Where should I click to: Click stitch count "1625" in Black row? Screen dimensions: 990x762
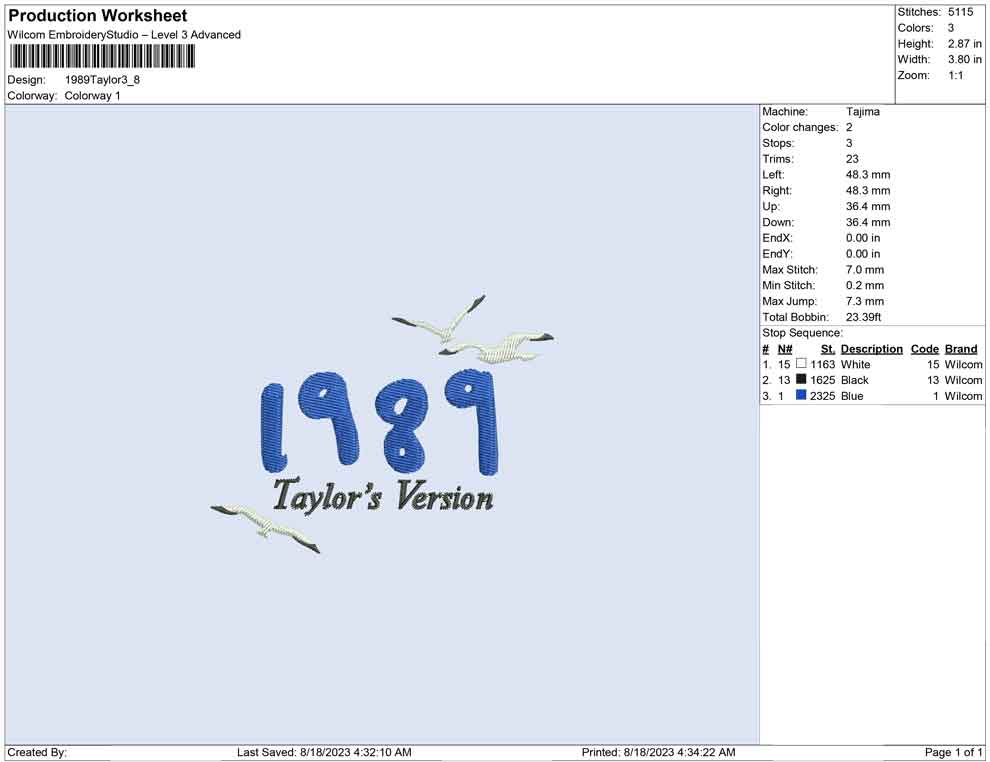pos(823,380)
